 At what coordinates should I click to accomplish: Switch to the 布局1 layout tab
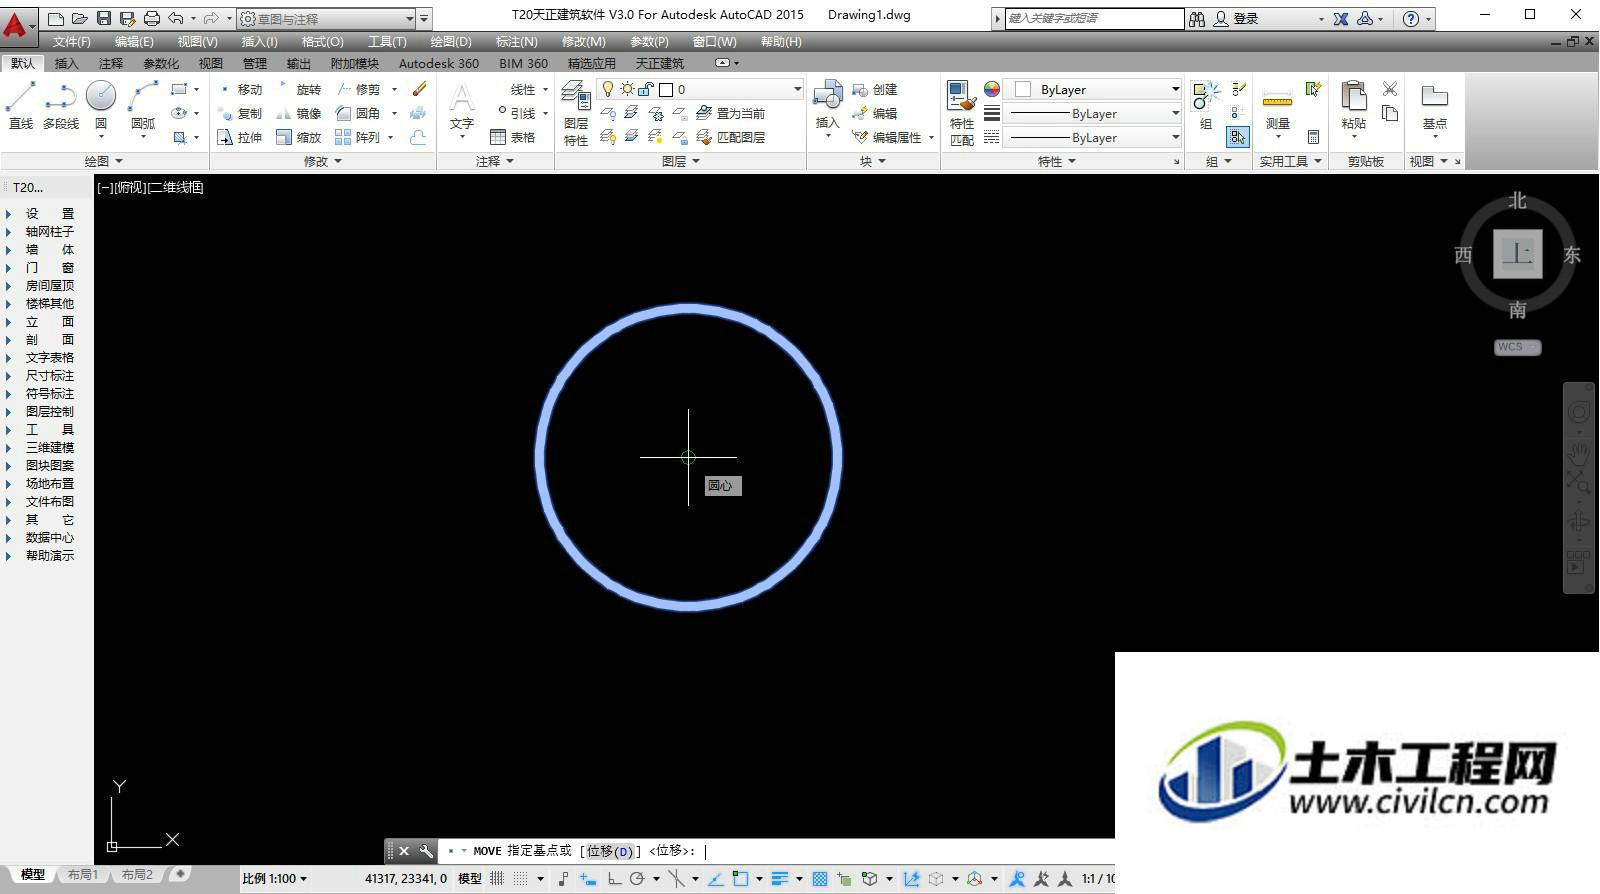(83, 875)
